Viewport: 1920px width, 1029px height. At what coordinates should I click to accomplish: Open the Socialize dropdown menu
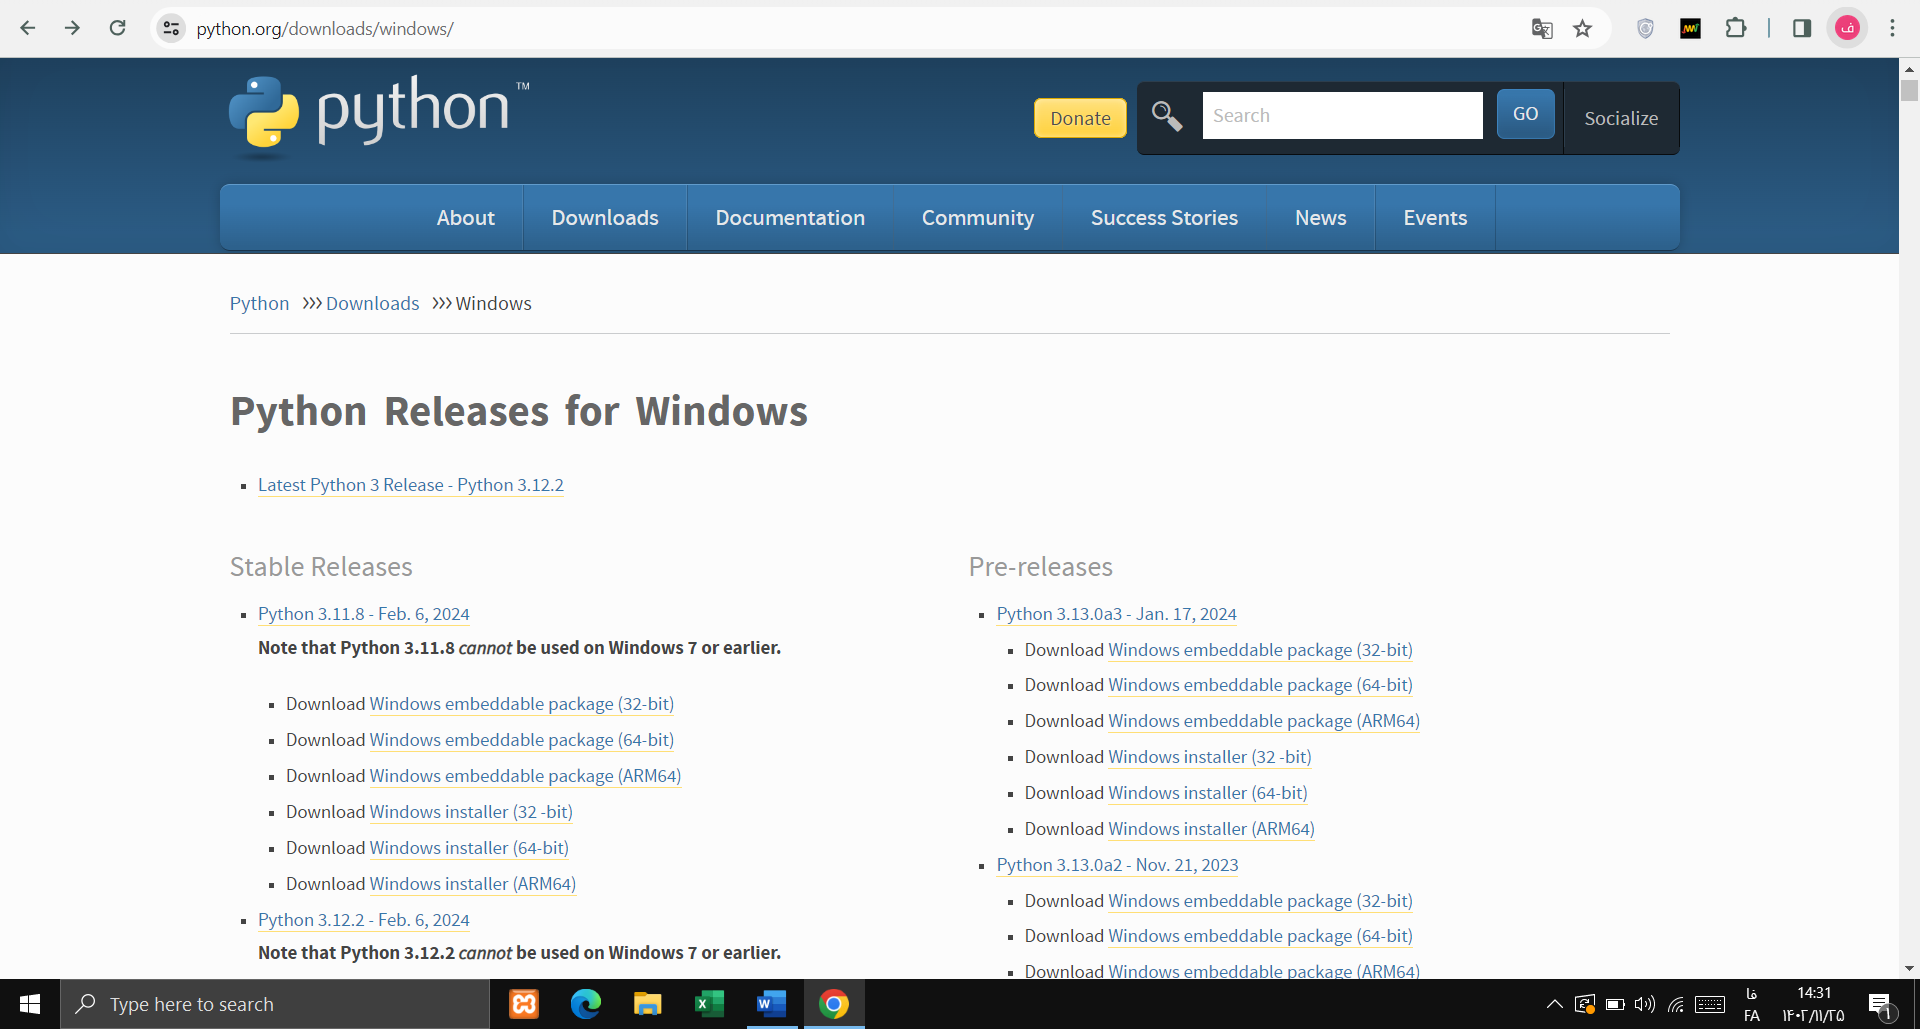pyautogui.click(x=1621, y=118)
